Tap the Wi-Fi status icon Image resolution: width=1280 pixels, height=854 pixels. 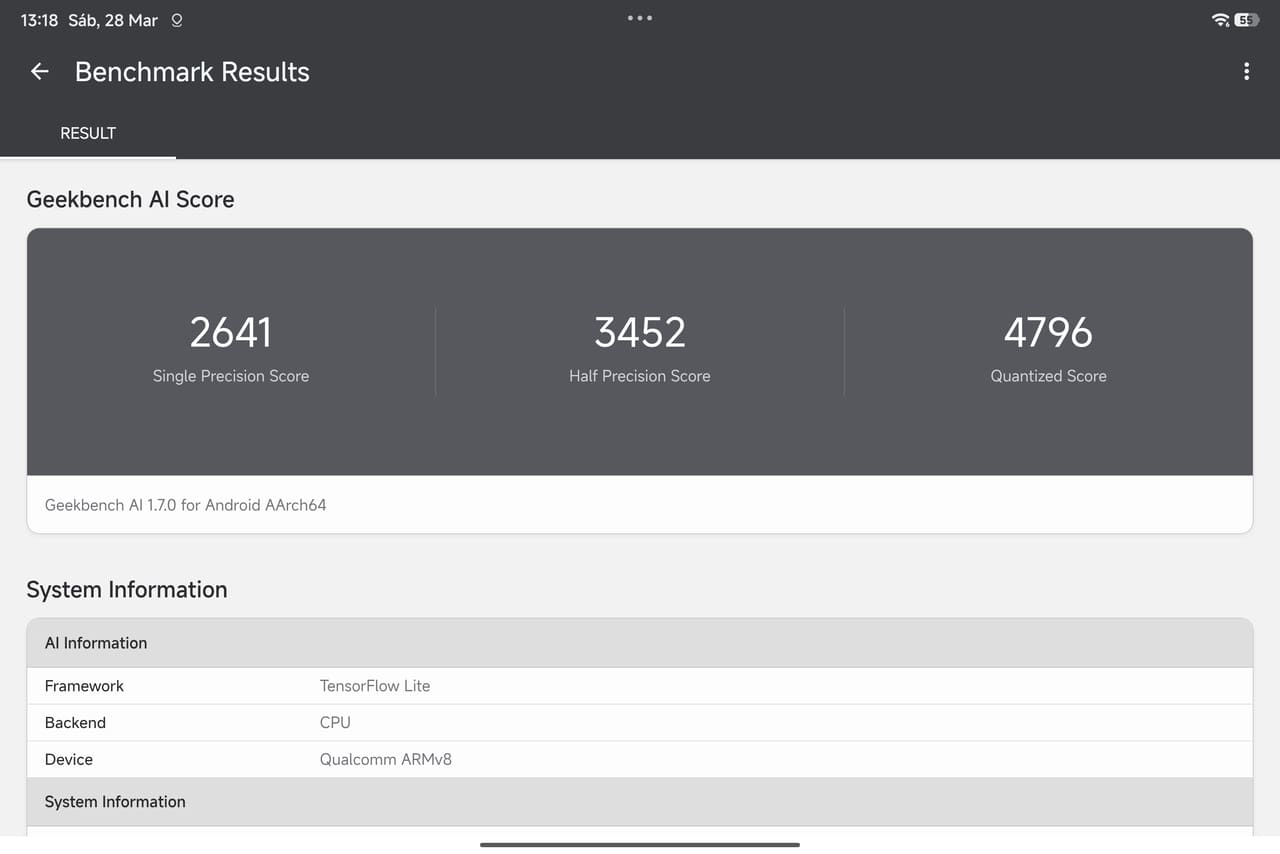[1220, 20]
